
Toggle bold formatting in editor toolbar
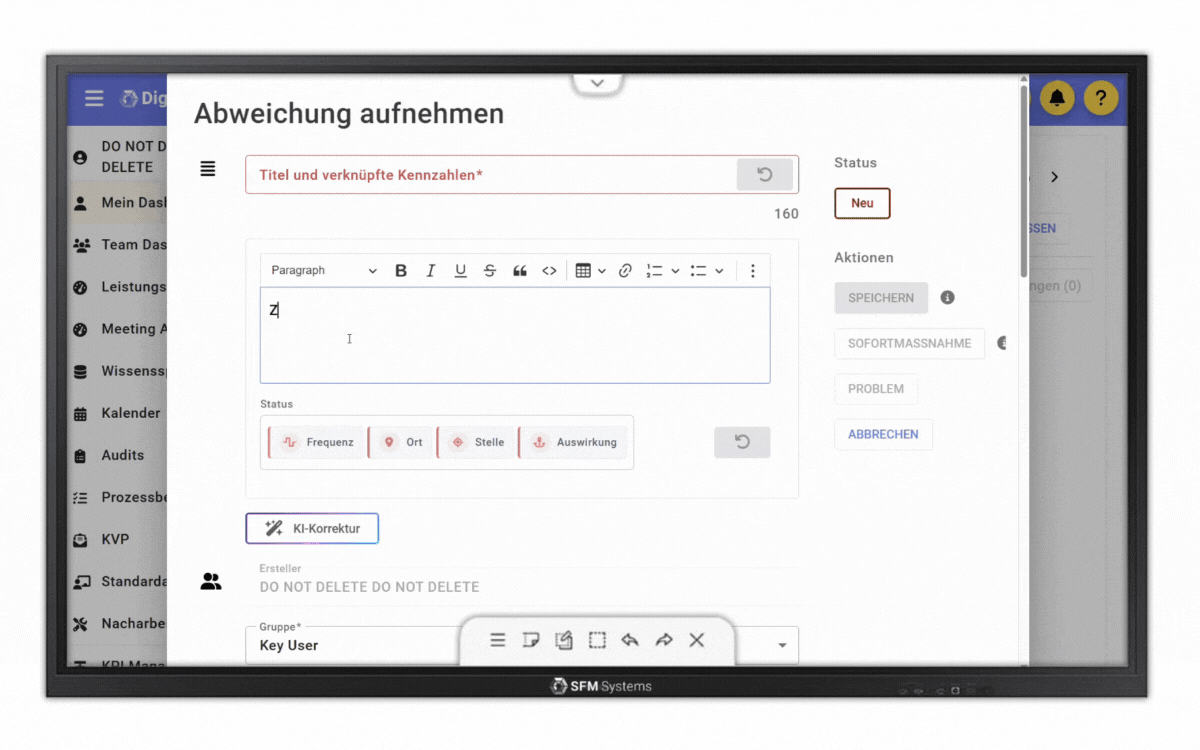pos(401,271)
